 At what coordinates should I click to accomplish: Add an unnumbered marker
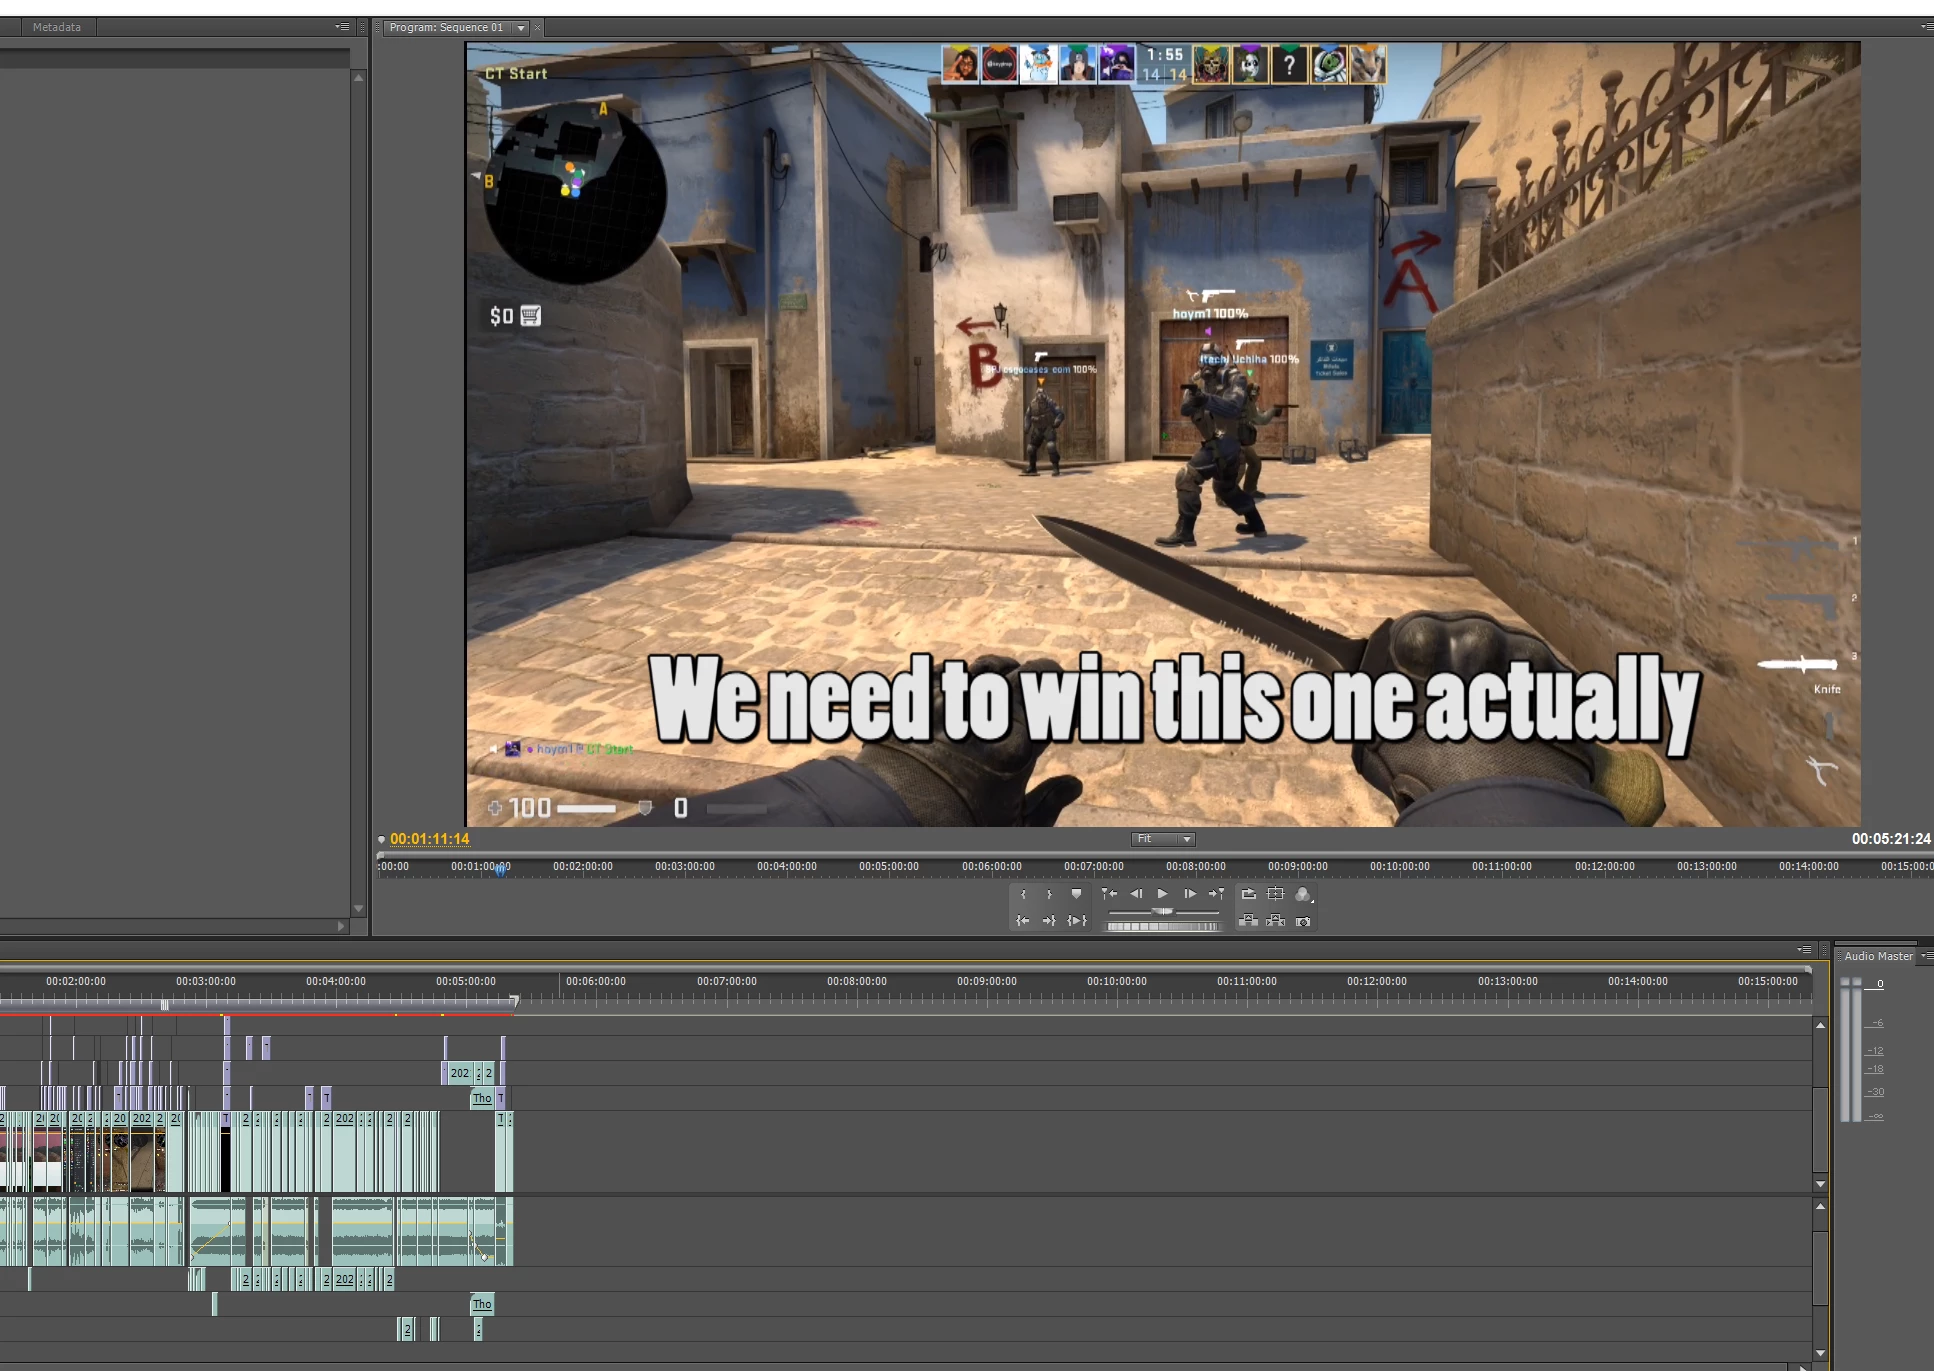point(1076,895)
